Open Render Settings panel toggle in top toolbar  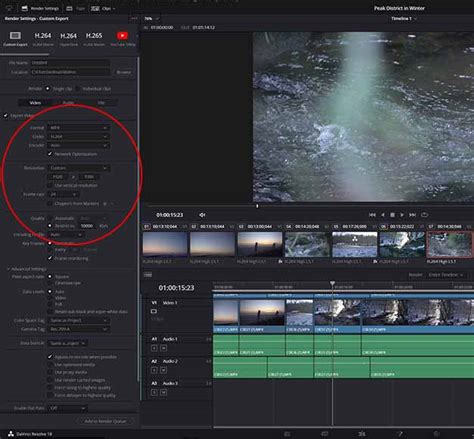pyautogui.click(x=40, y=8)
